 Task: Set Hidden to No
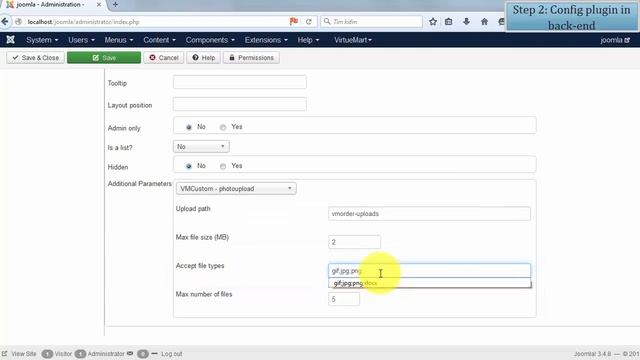(x=189, y=166)
